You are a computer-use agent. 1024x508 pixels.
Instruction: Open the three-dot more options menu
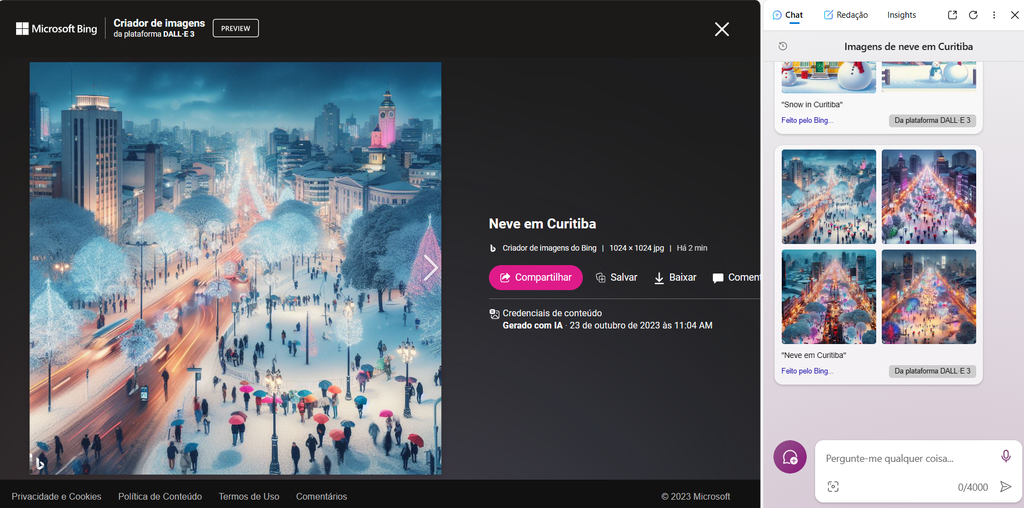[994, 15]
